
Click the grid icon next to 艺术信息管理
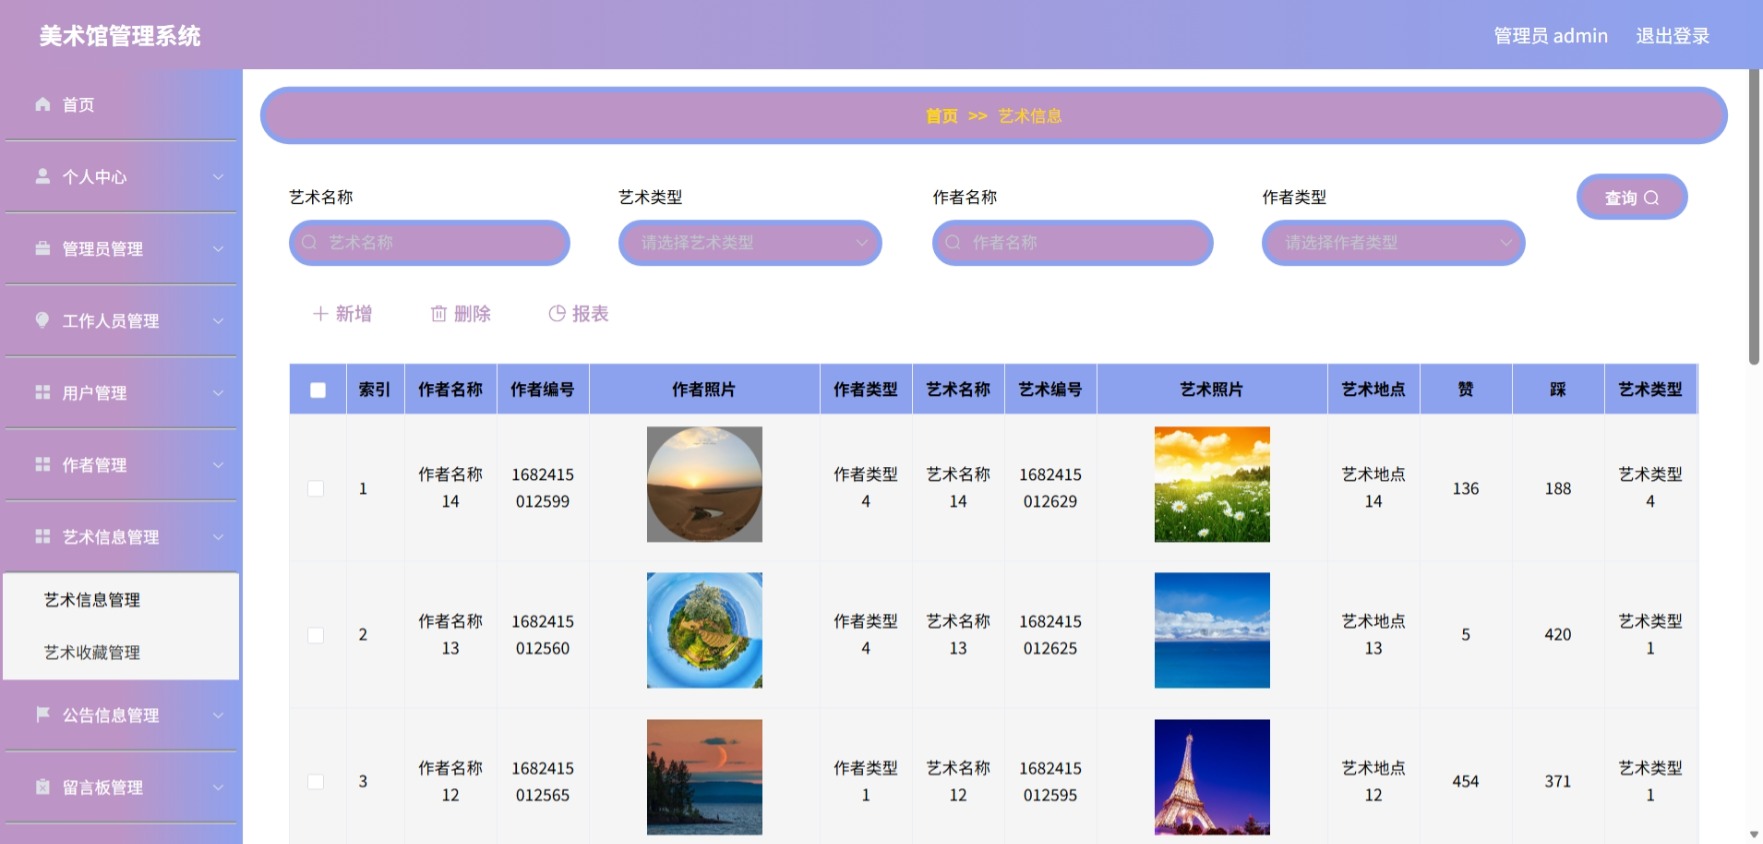[x=42, y=536]
